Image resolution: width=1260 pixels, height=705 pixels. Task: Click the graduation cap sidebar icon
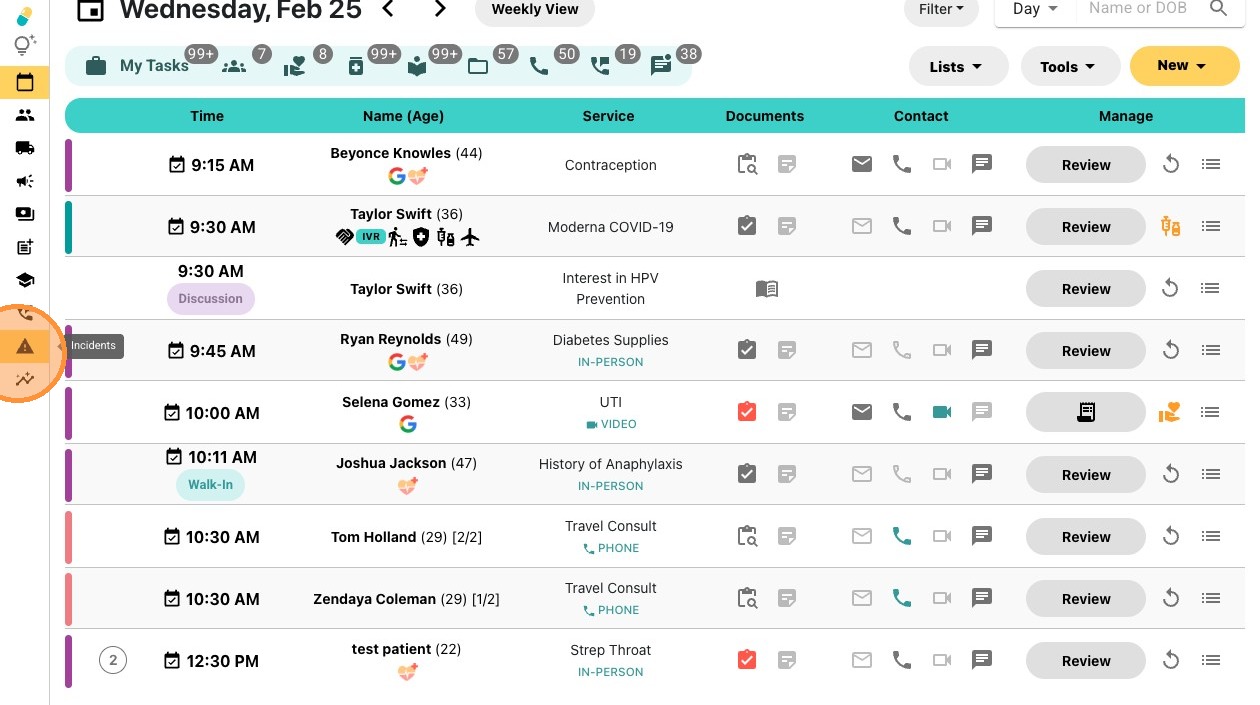[25, 280]
